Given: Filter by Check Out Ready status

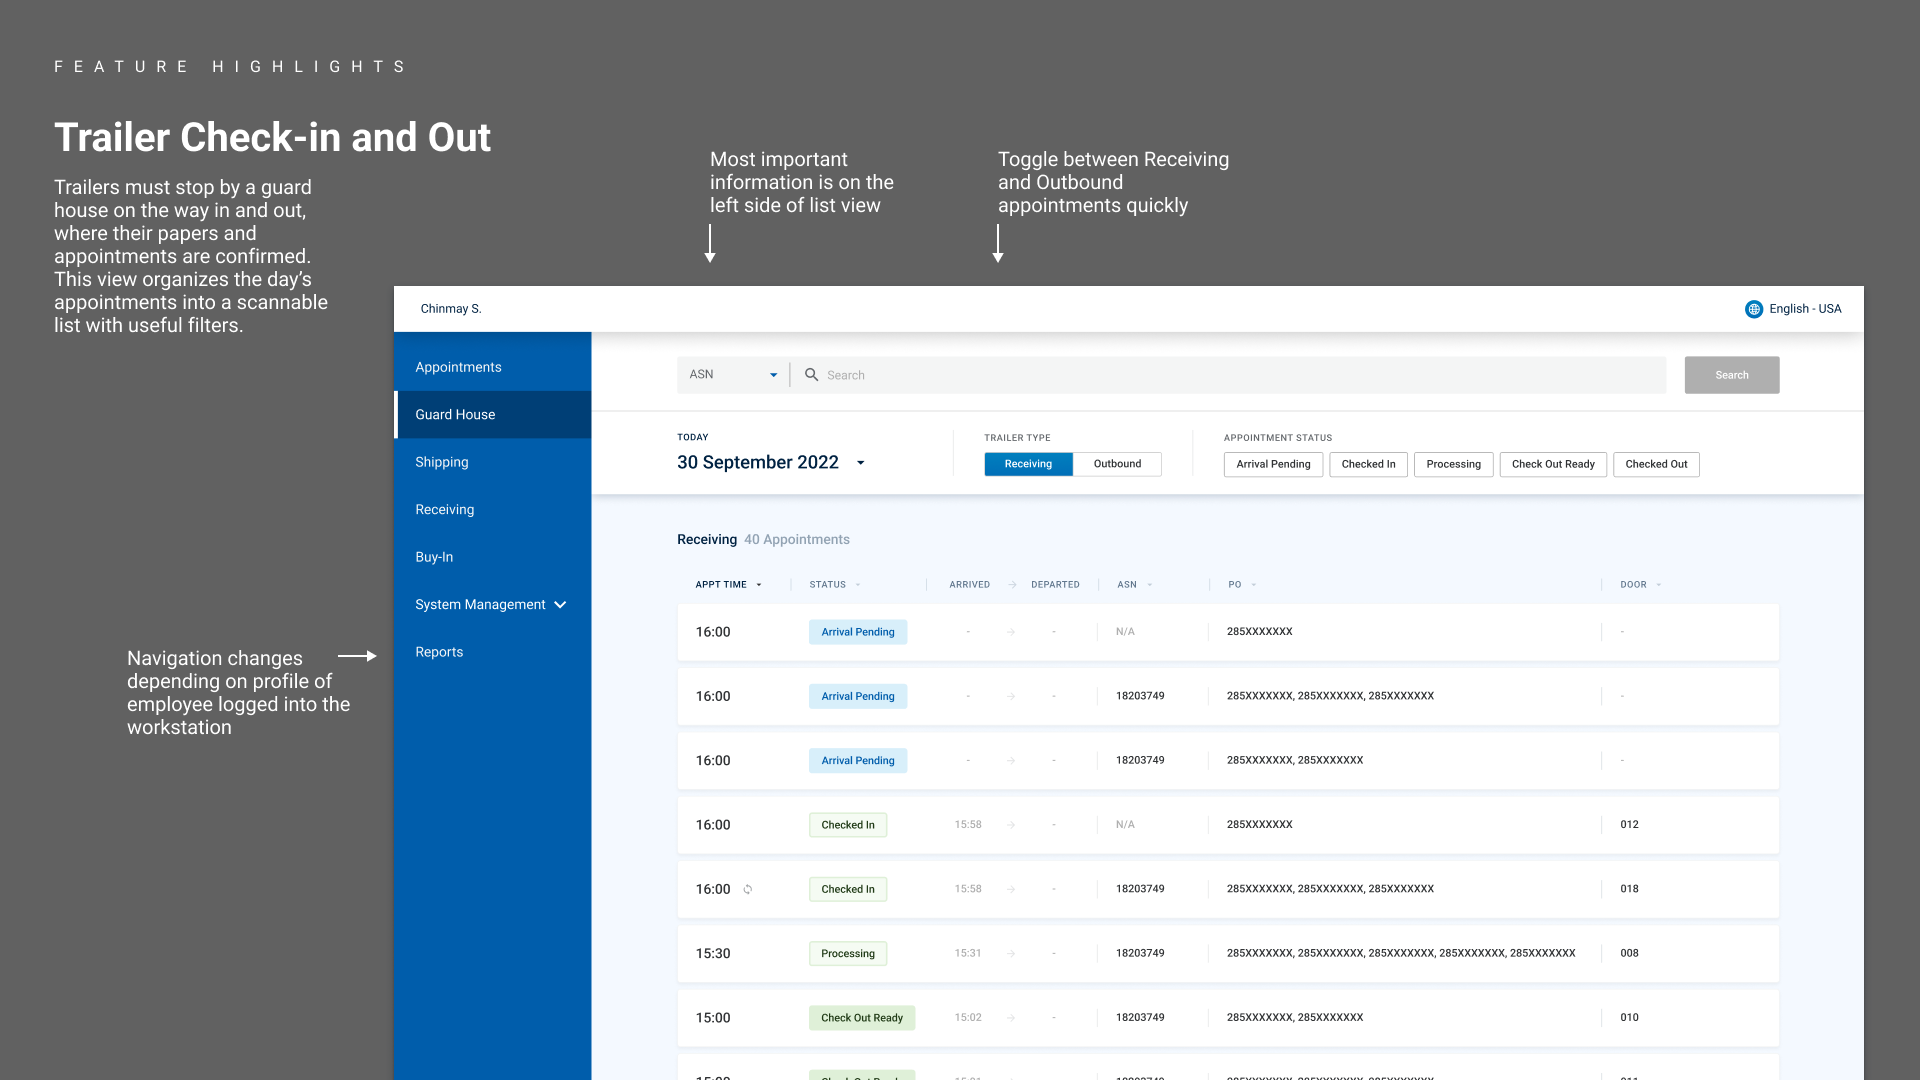Looking at the screenshot, I should [x=1553, y=464].
